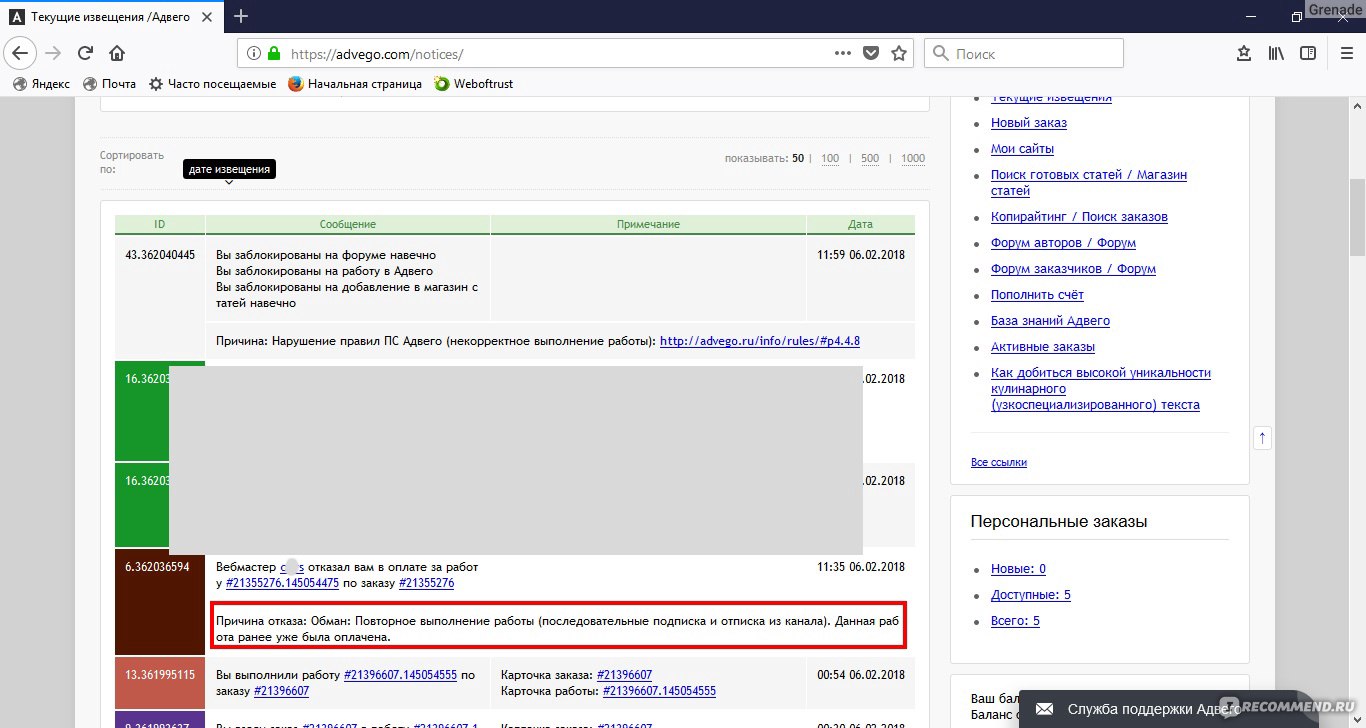Open Новые: 0 personal orders link

[1018, 569]
